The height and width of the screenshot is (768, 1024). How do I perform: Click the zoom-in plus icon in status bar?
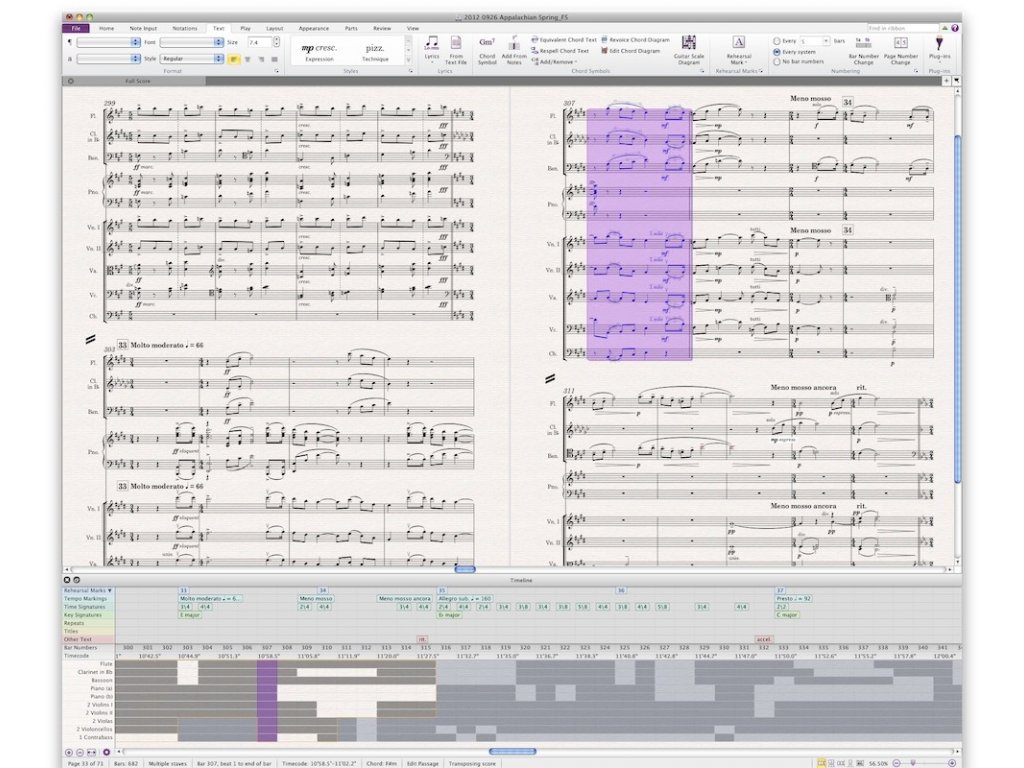(x=952, y=763)
